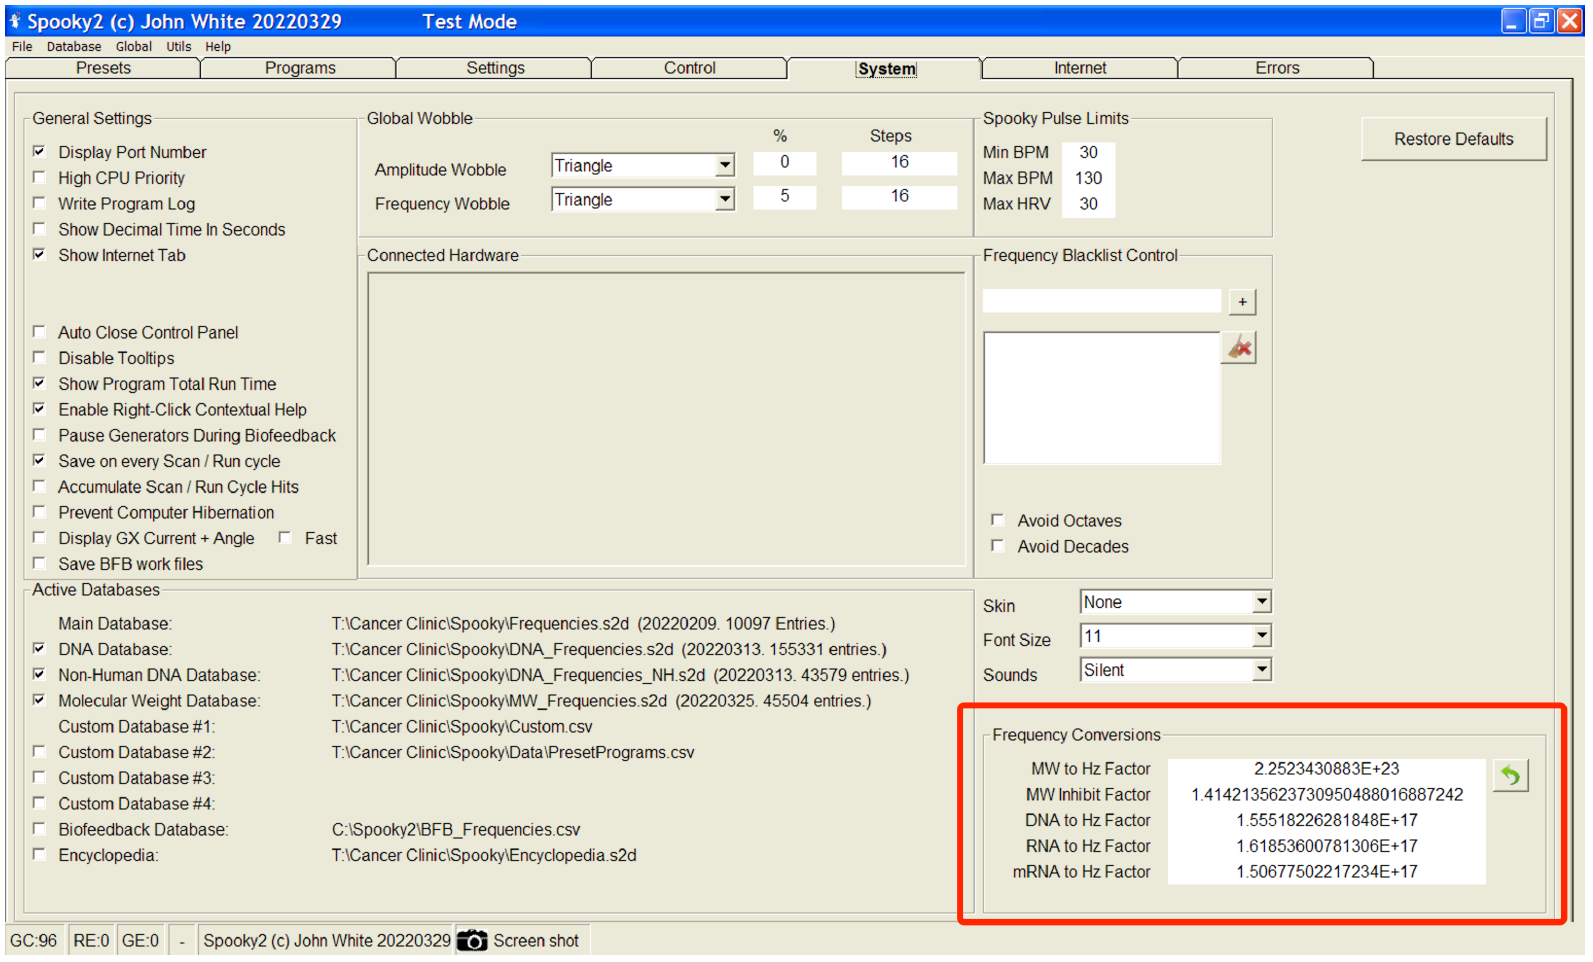Click the Frequency Blacklist list box
This screenshot has width=1593, height=962.
[x=1102, y=398]
